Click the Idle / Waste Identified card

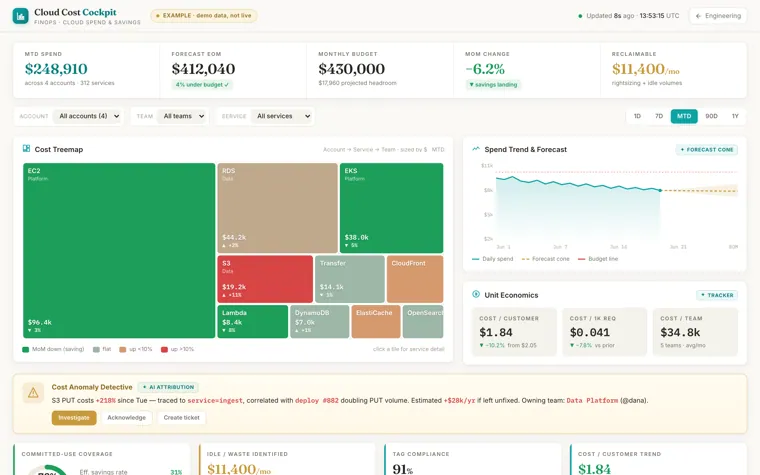(x=287, y=459)
